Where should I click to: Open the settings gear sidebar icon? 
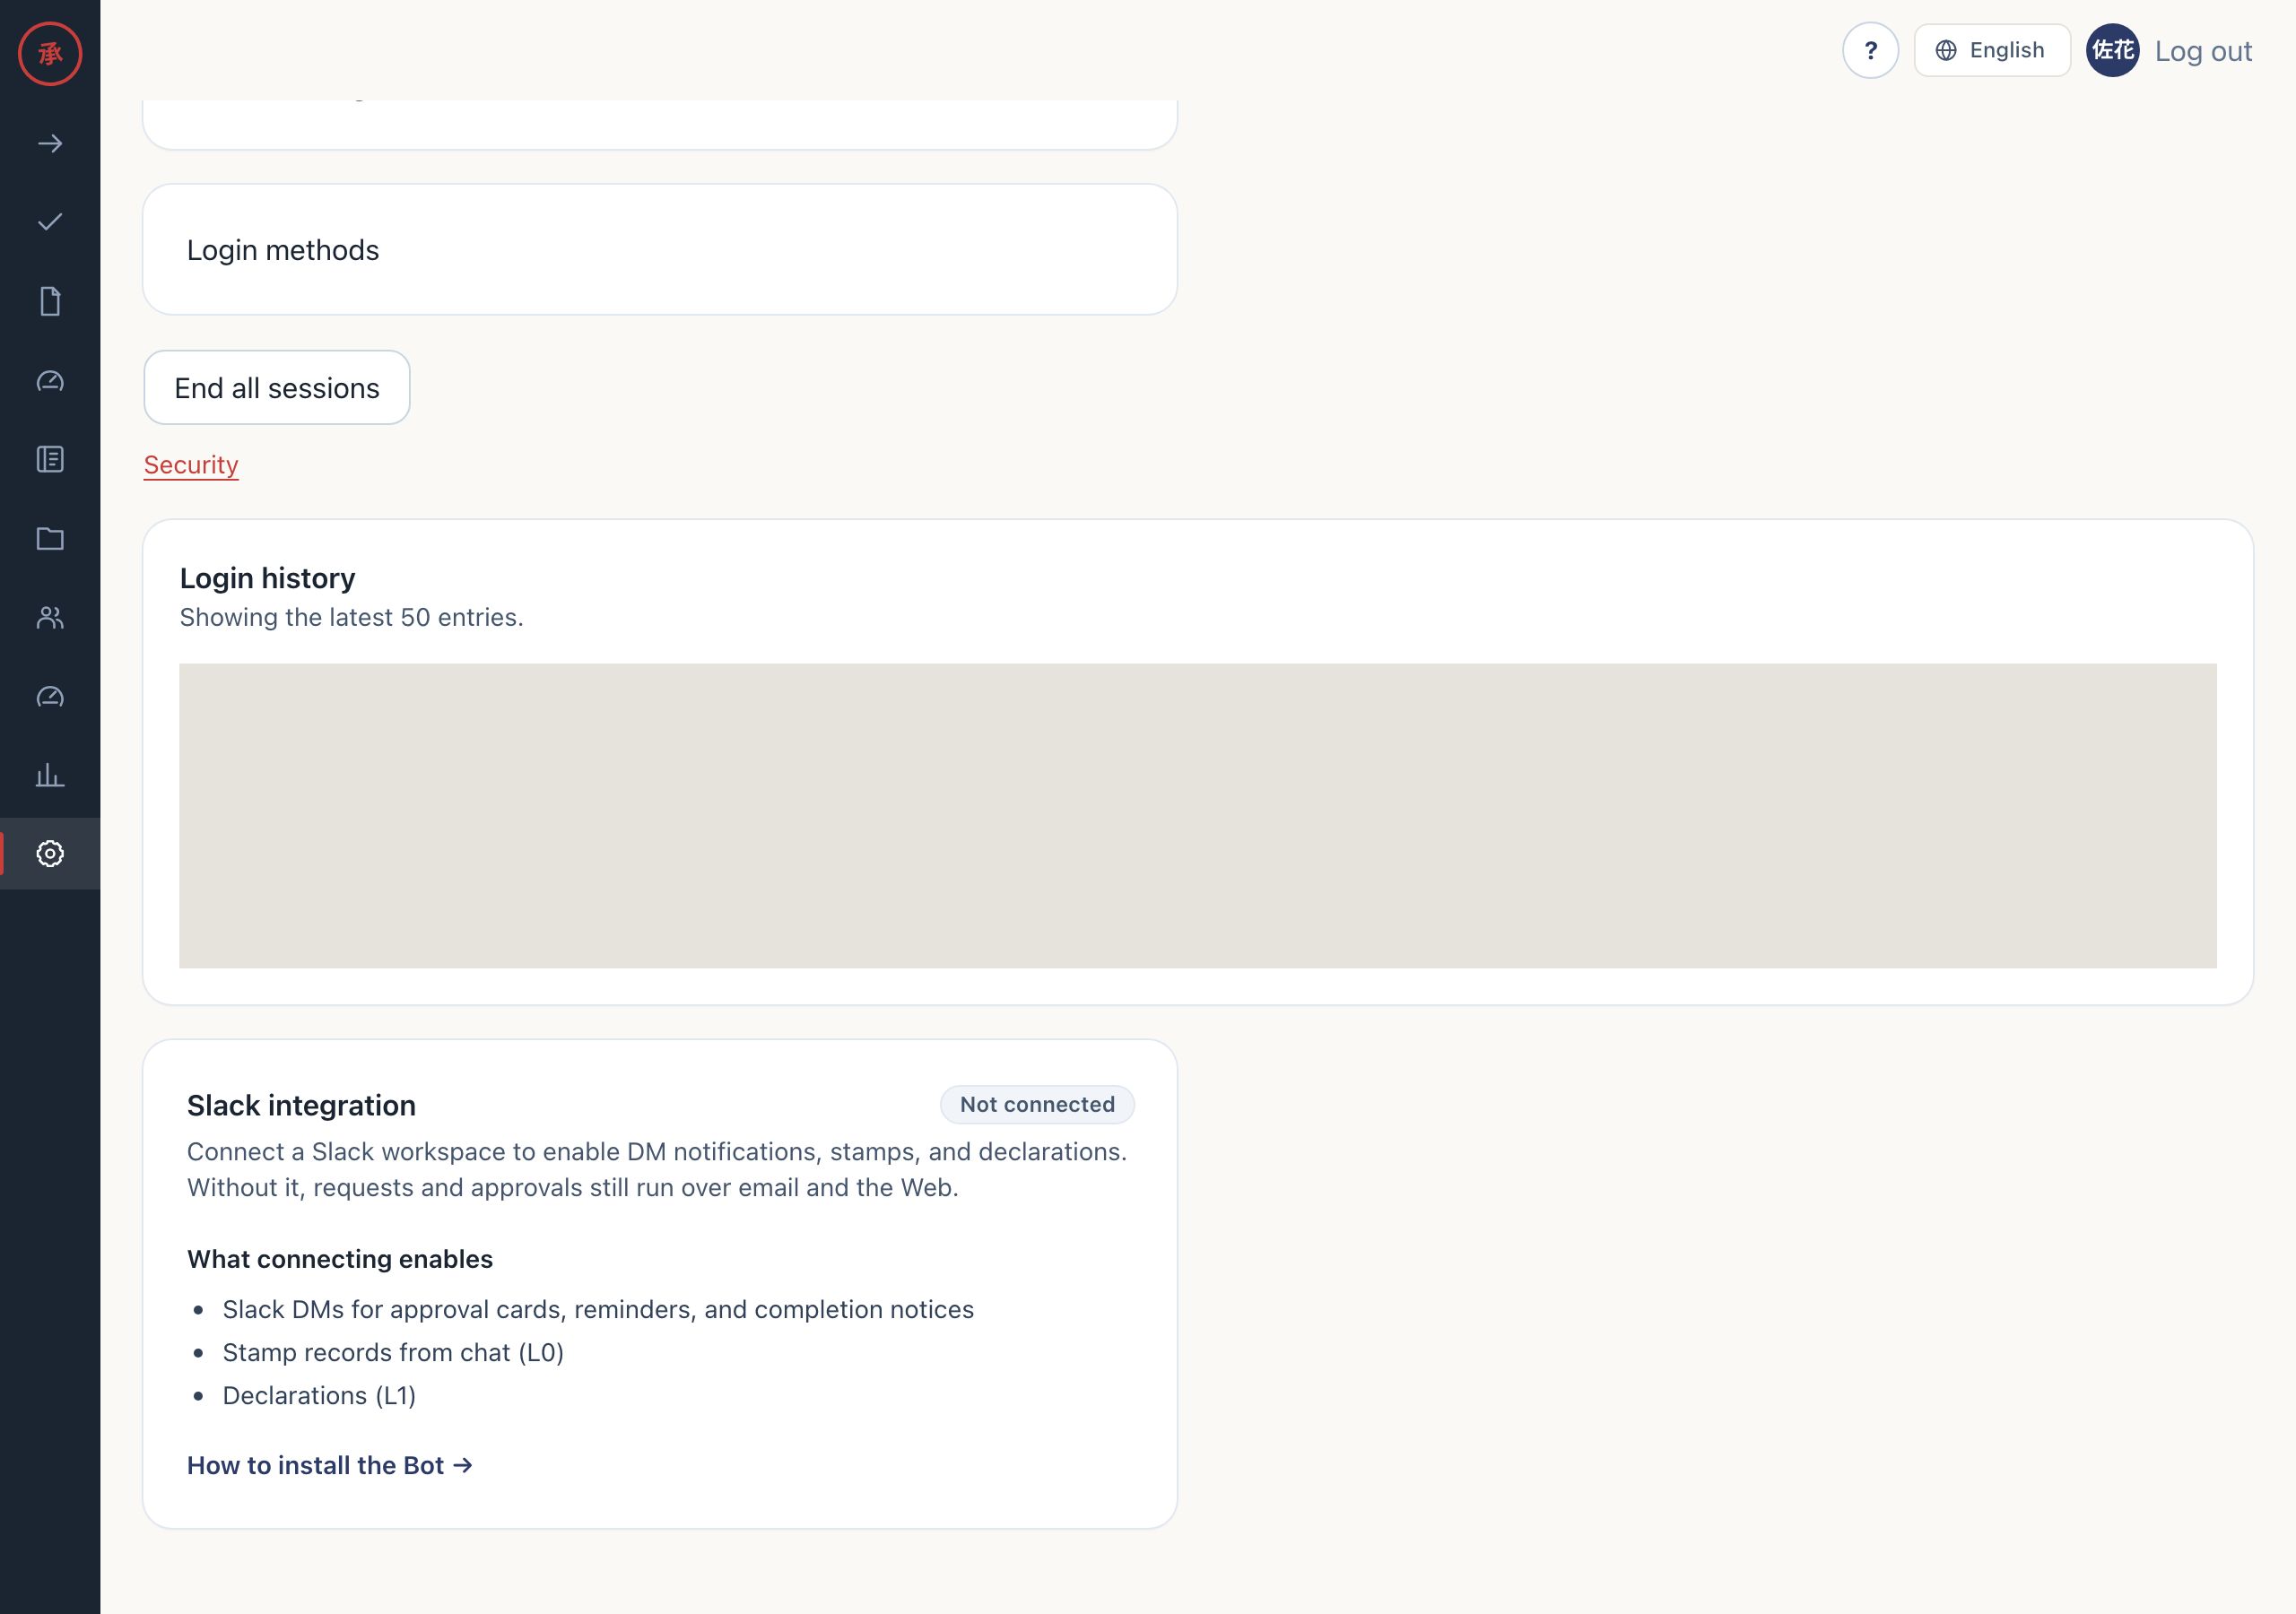[50, 853]
